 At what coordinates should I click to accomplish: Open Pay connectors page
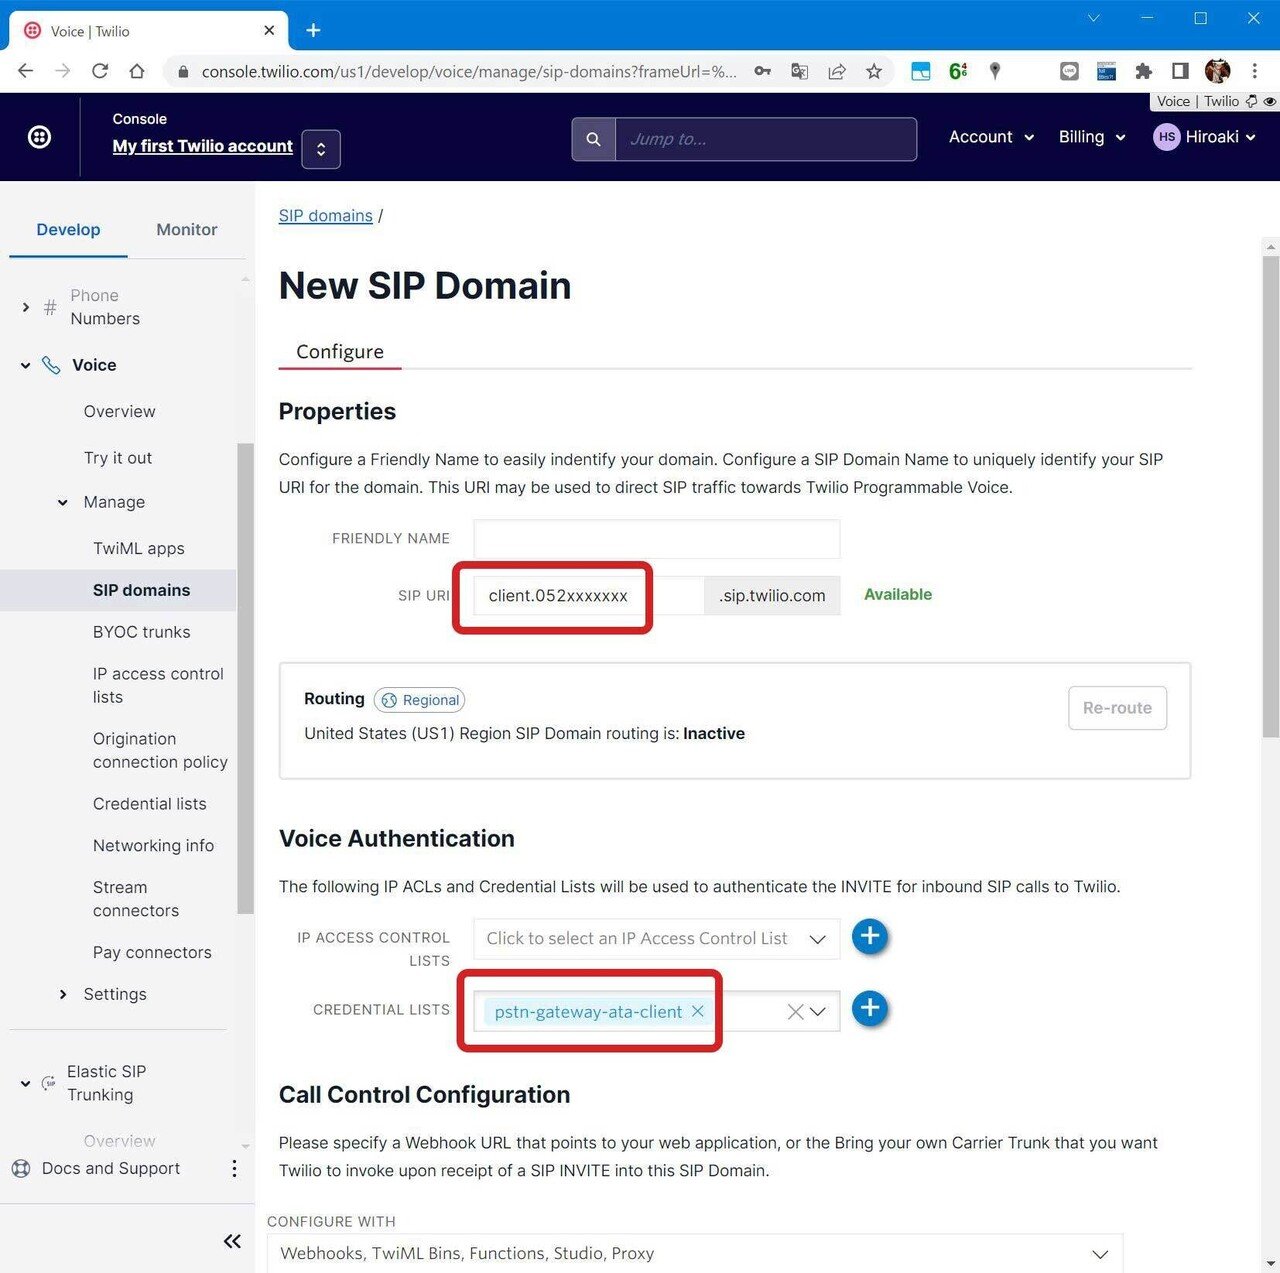coord(152,952)
